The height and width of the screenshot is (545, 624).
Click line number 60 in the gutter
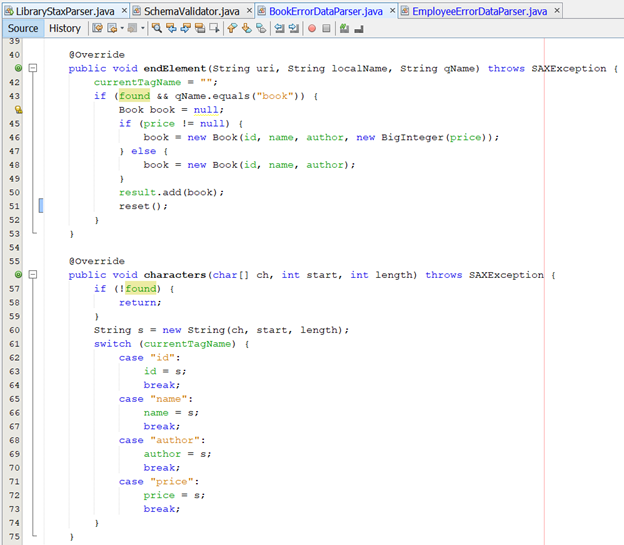coord(14,330)
